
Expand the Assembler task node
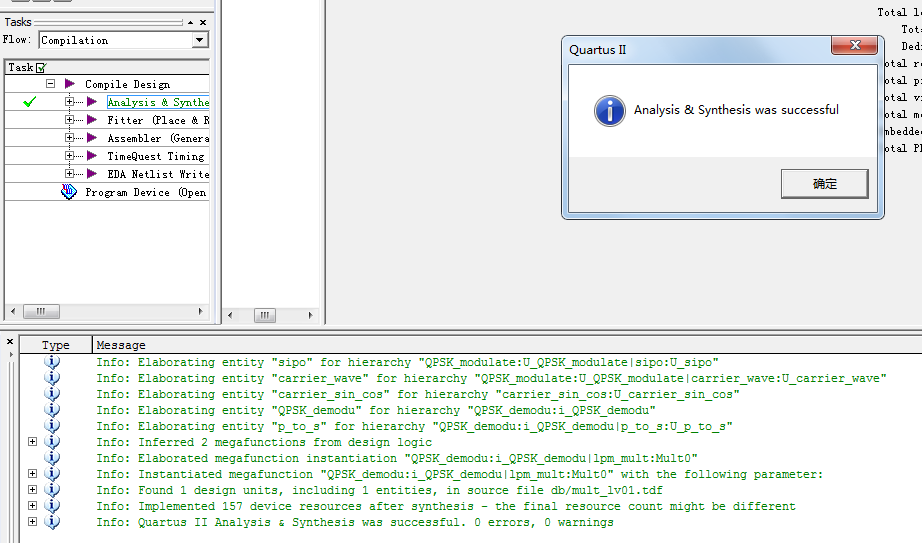[69, 138]
